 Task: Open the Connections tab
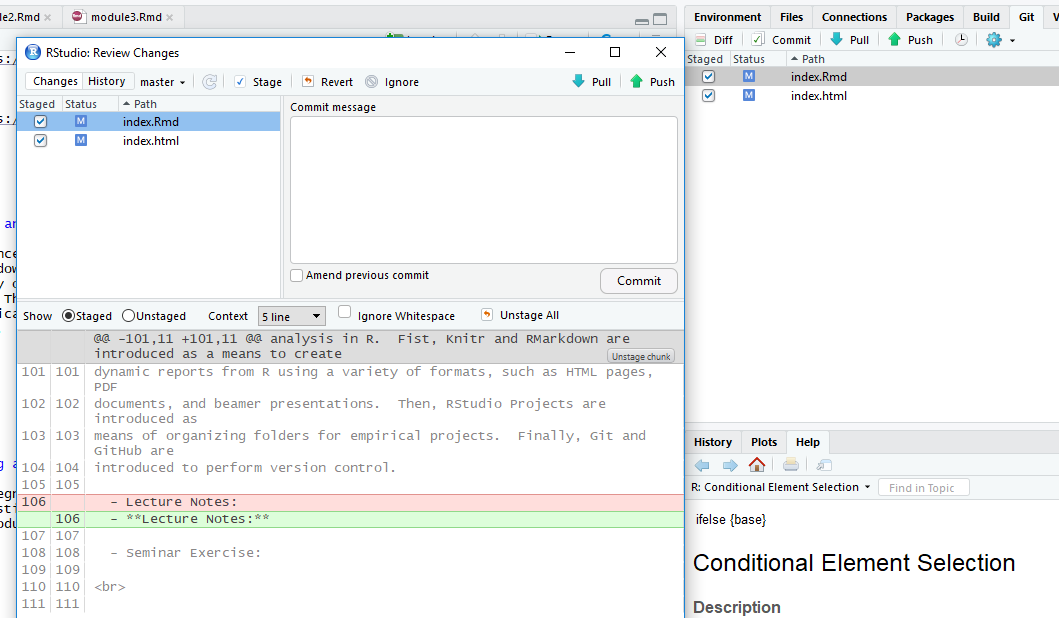pos(854,17)
